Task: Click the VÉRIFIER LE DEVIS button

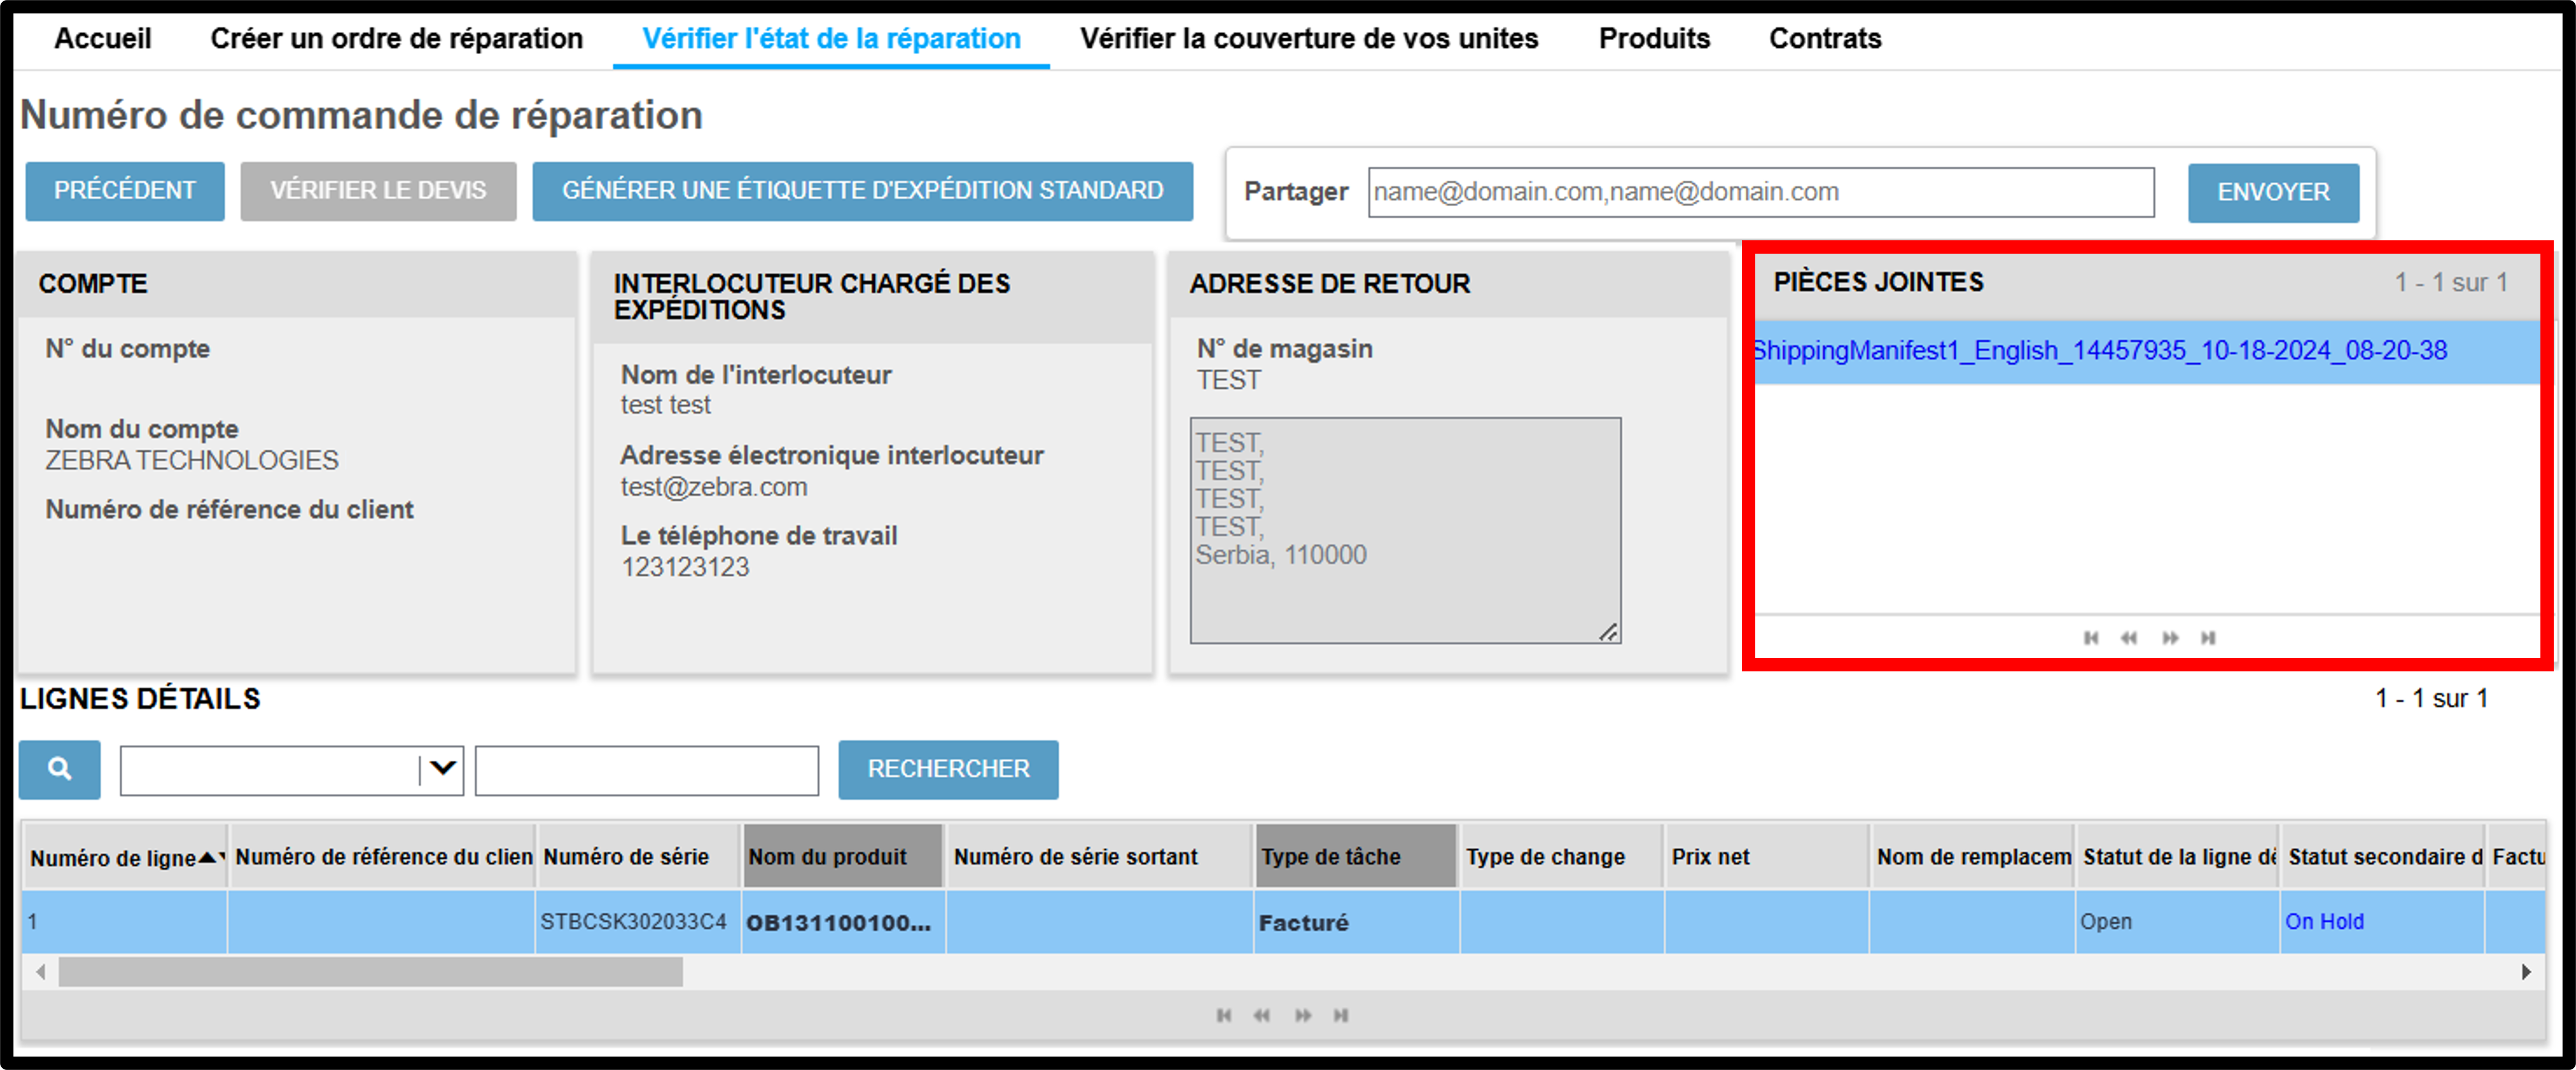Action: coord(378,191)
